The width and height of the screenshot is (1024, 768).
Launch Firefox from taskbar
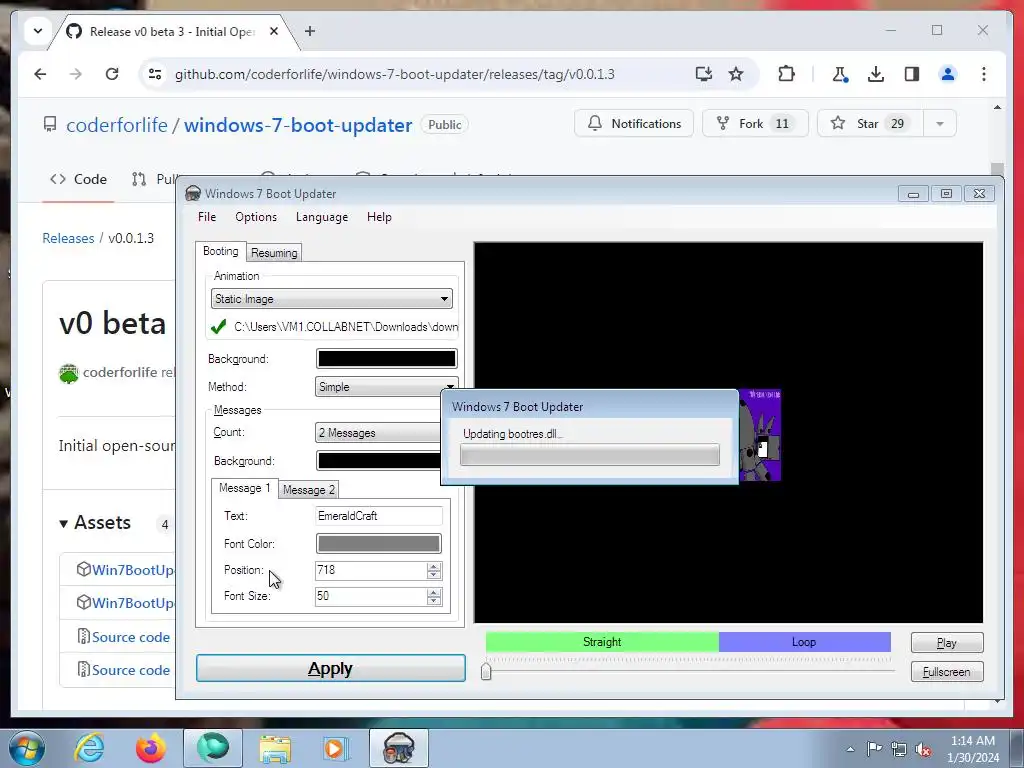[x=151, y=748]
